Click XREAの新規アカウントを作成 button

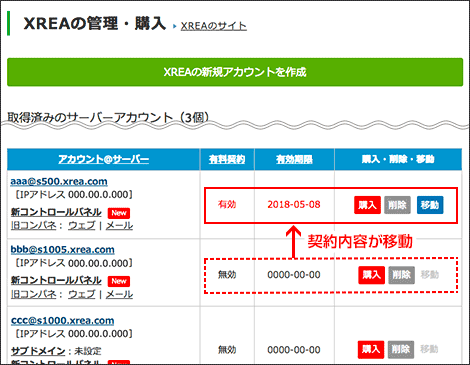(x=235, y=72)
